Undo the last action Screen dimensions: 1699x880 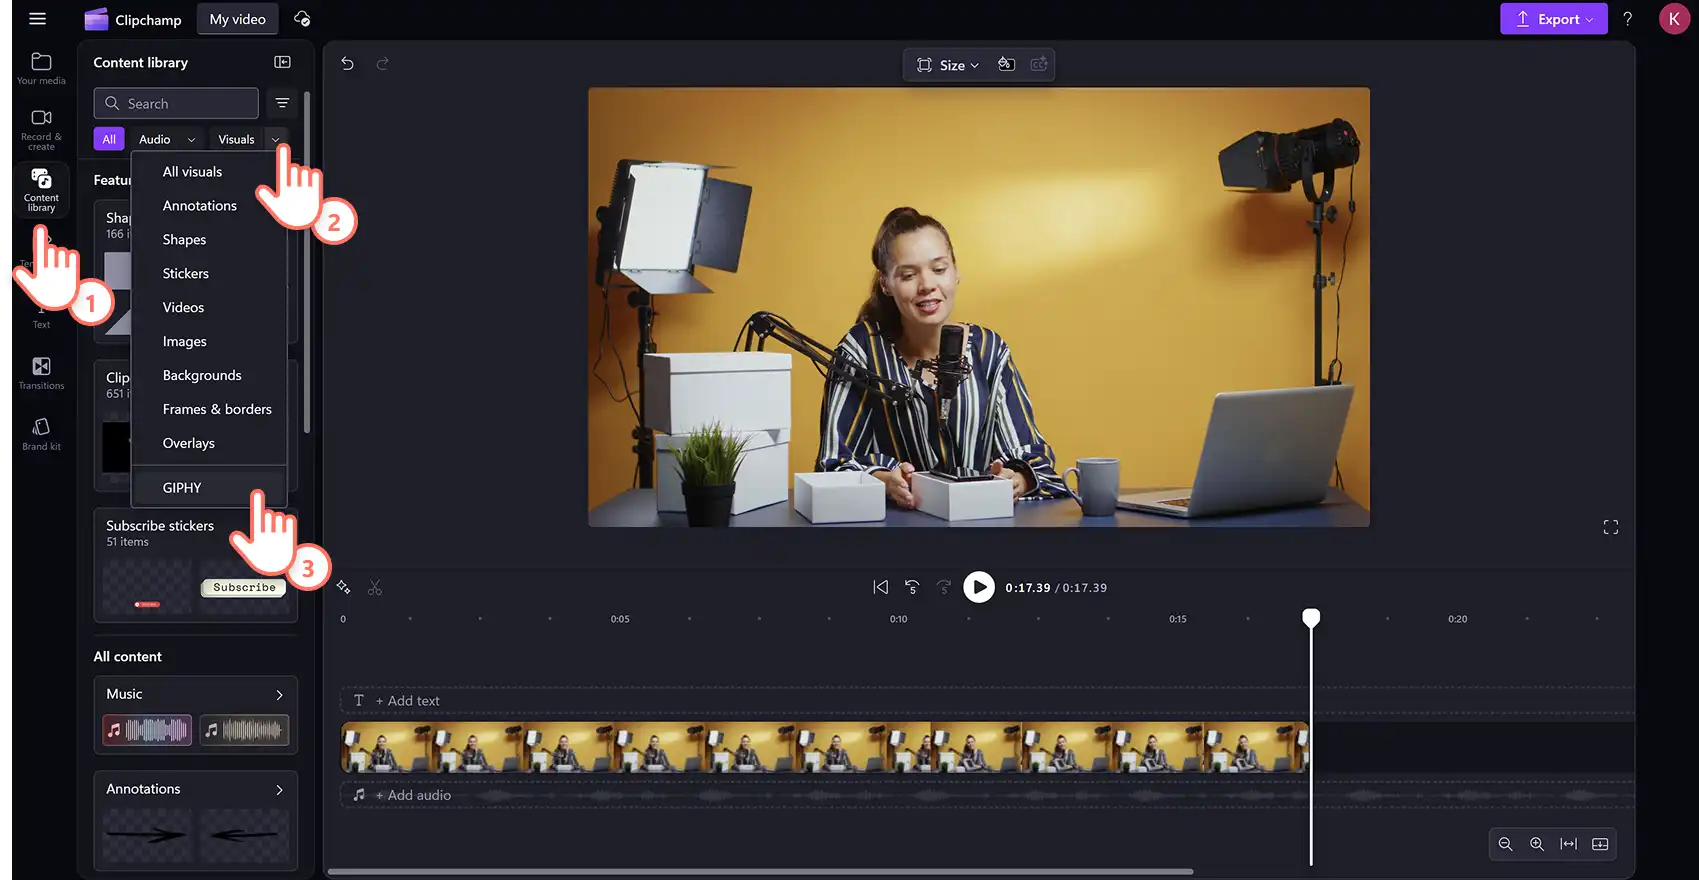tap(347, 63)
